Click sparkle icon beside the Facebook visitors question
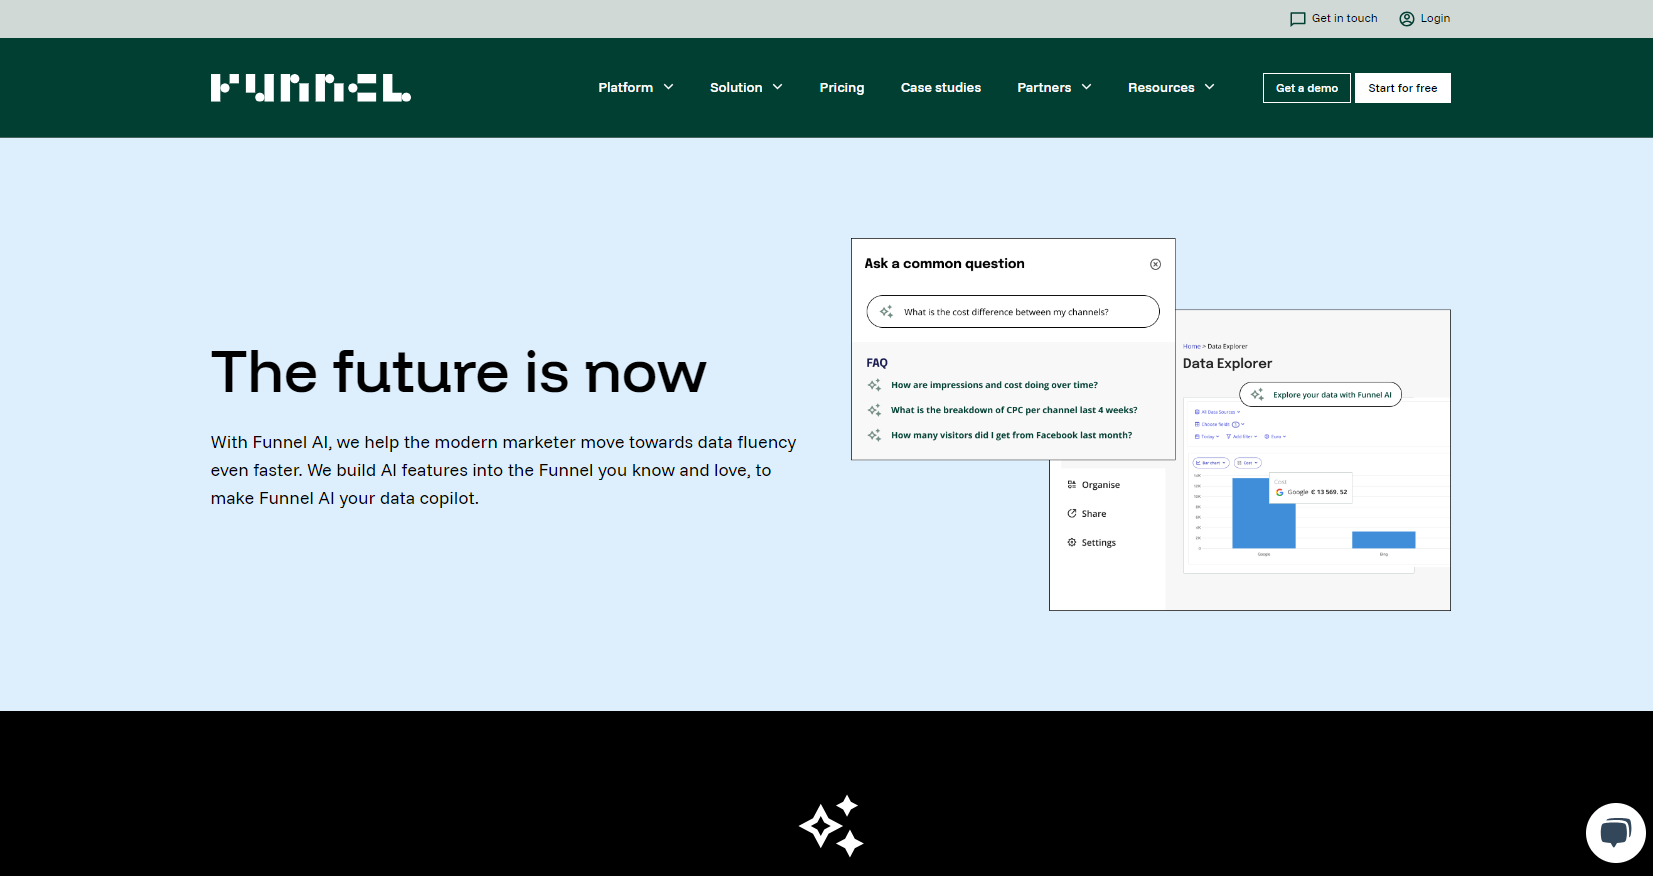This screenshot has width=1653, height=876. [x=874, y=435]
